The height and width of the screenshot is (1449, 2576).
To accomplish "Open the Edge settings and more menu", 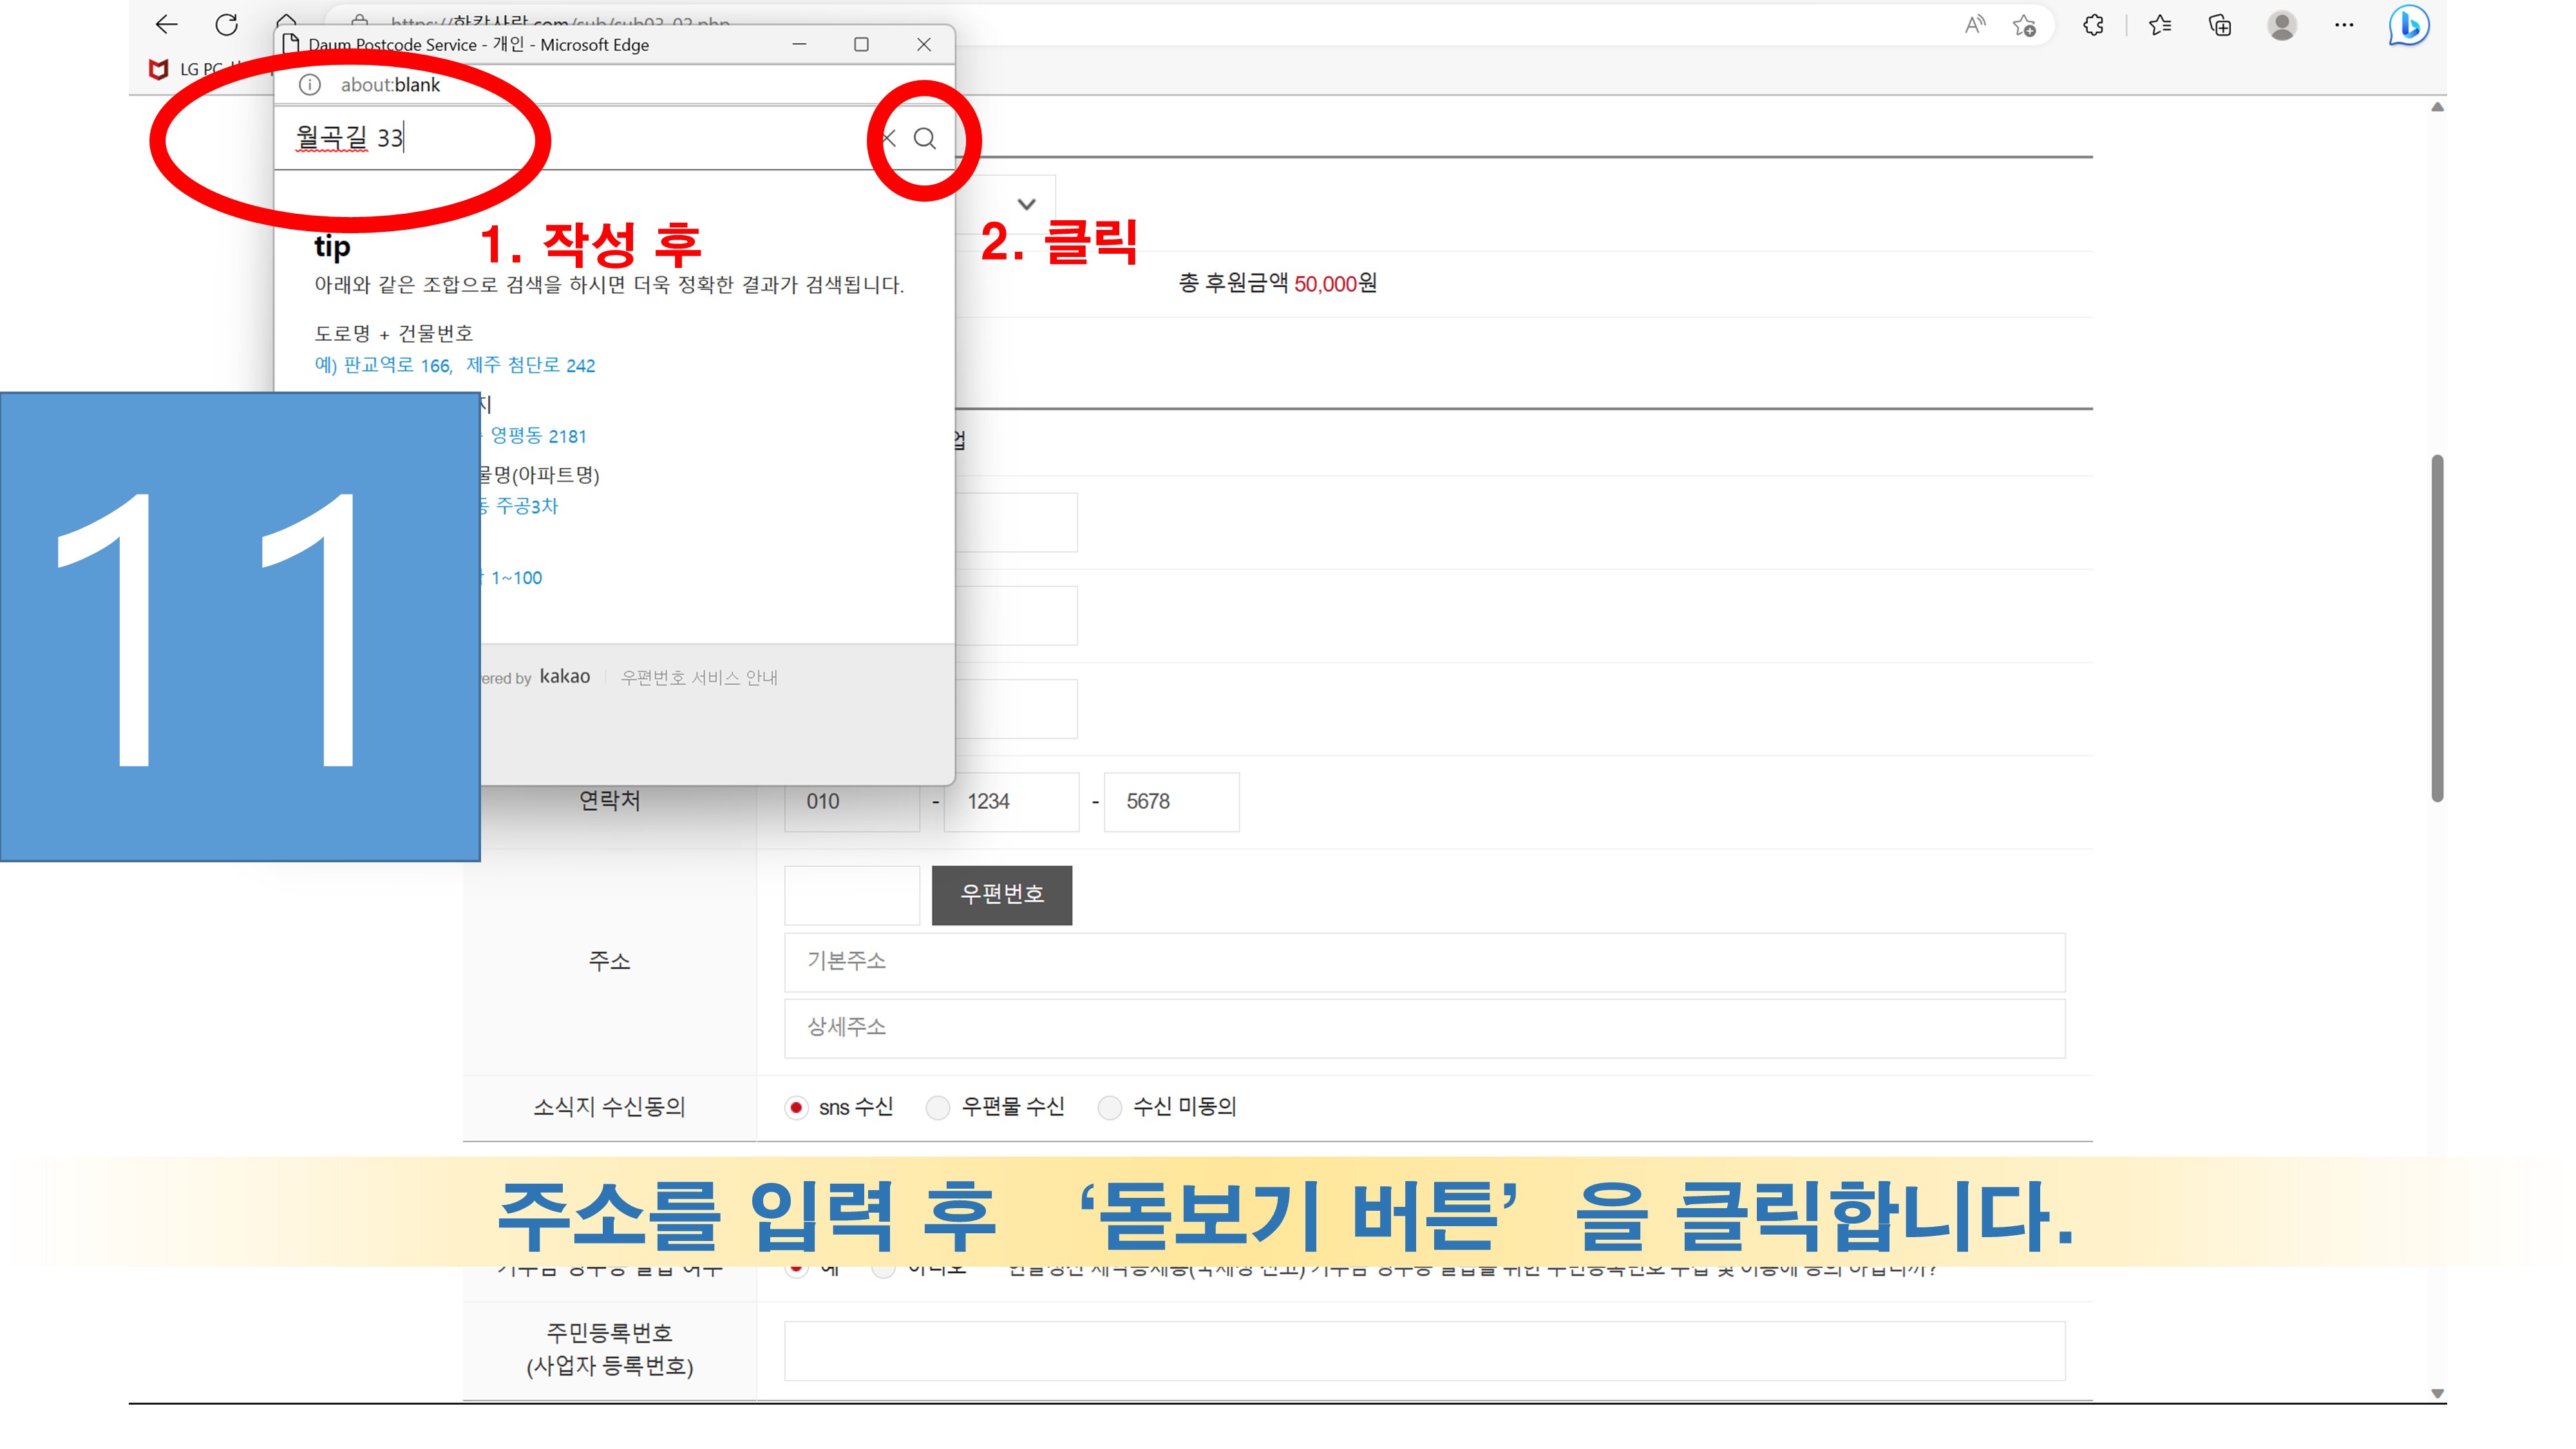I will click(2344, 25).
